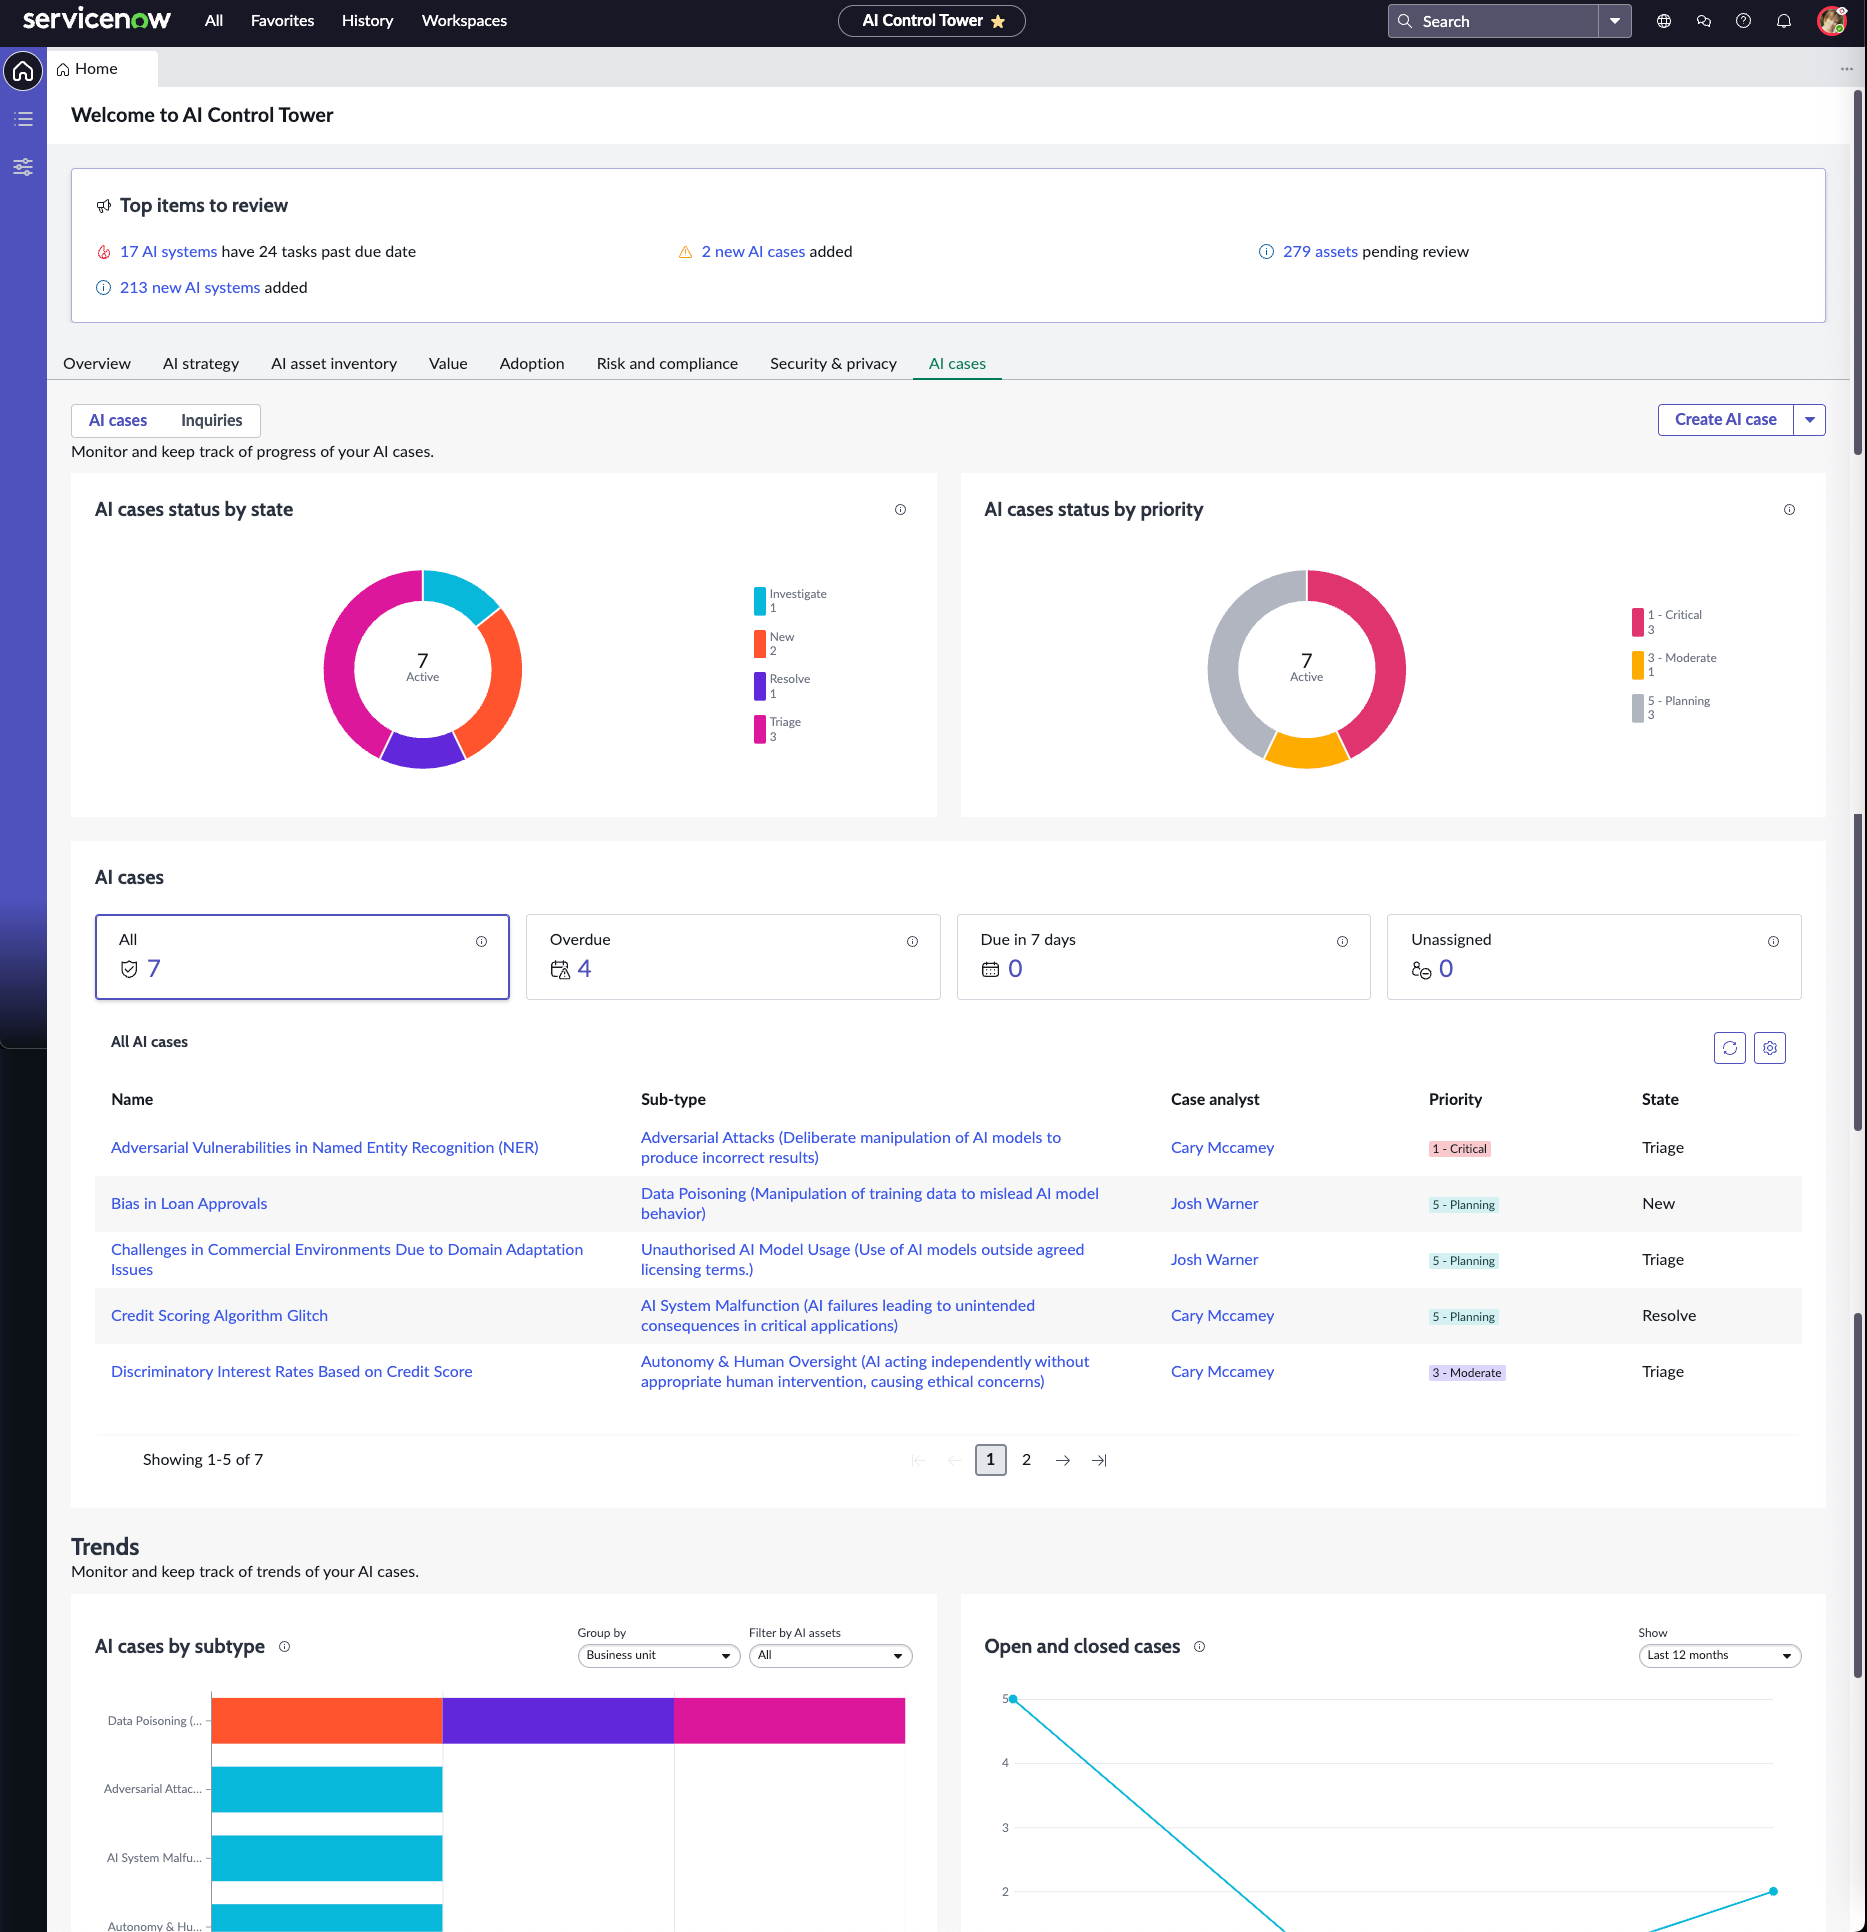Open the 17 AI systems link

[168, 252]
